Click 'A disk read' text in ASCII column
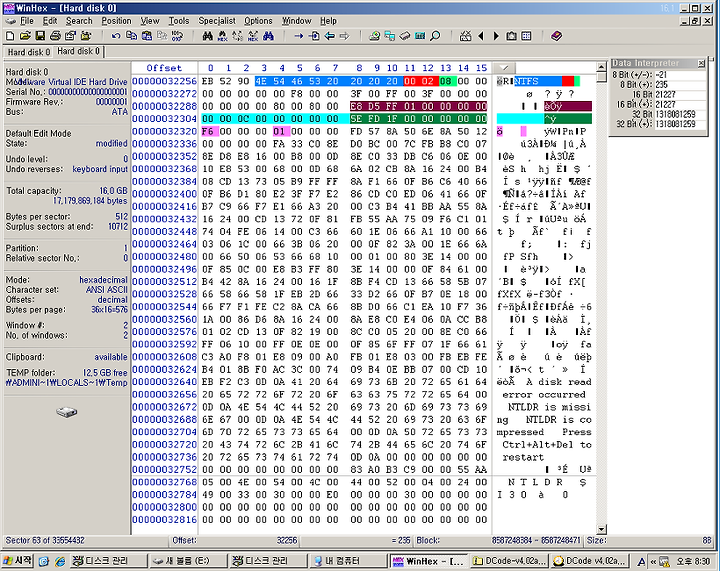This screenshot has height=571, width=720. pyautogui.click(x=559, y=382)
